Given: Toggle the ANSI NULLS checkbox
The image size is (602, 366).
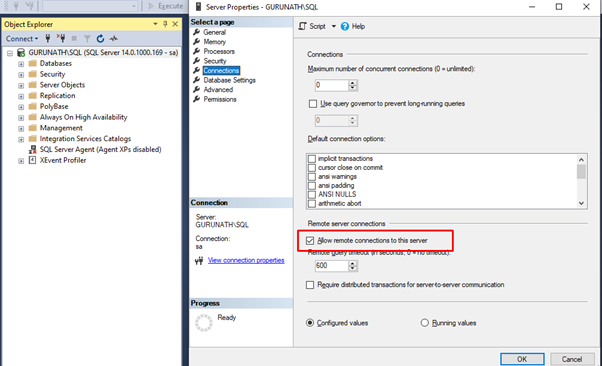Looking at the screenshot, I should click(312, 195).
